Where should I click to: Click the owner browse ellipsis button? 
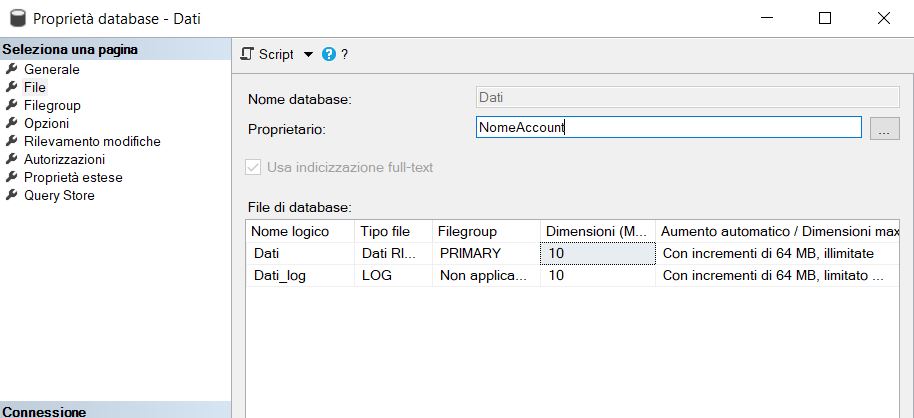pos(884,128)
